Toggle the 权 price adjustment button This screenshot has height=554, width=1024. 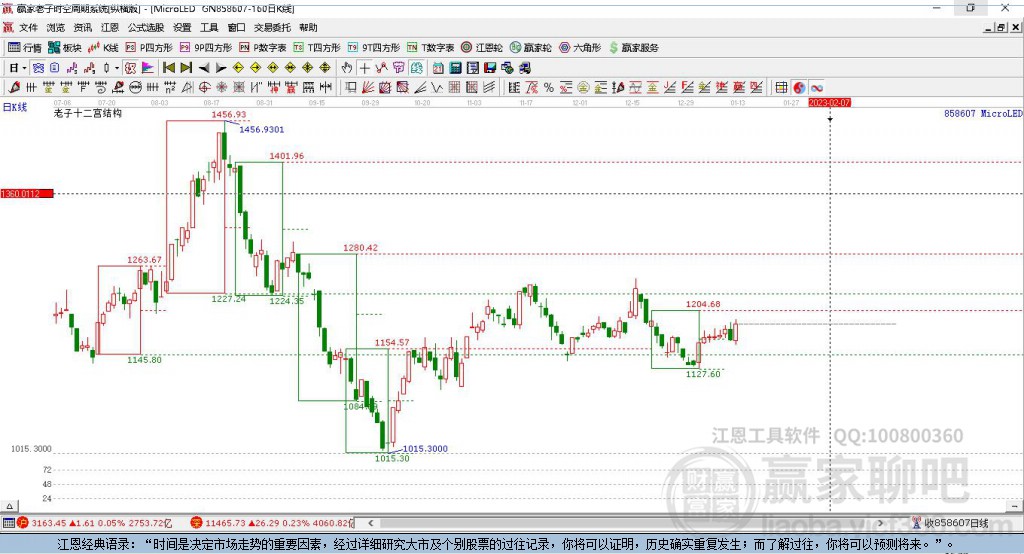(x=131, y=68)
